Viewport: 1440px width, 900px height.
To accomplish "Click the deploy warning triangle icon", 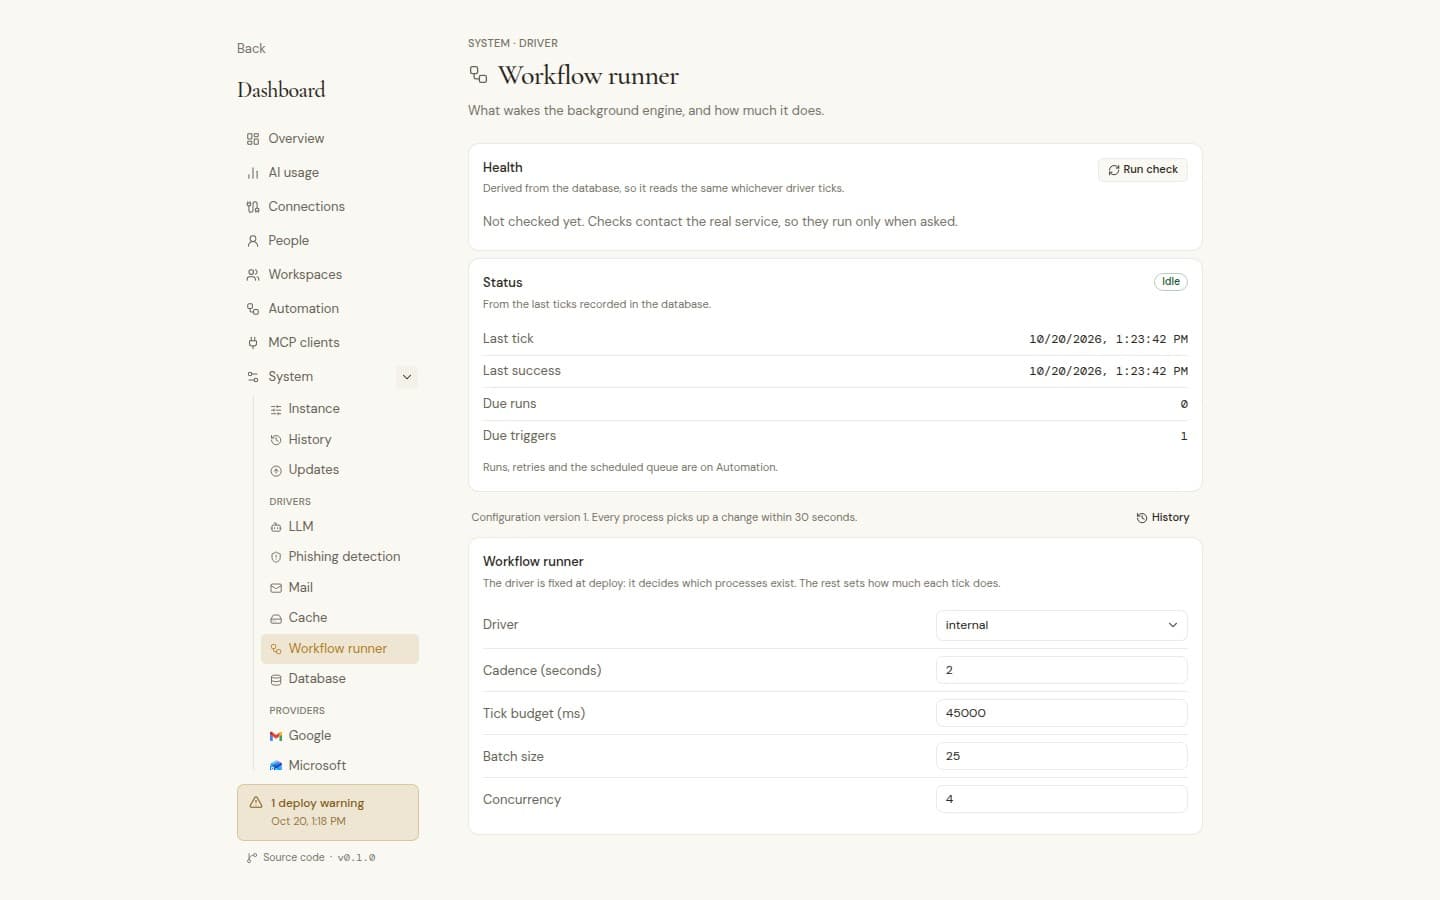I will click(x=256, y=802).
